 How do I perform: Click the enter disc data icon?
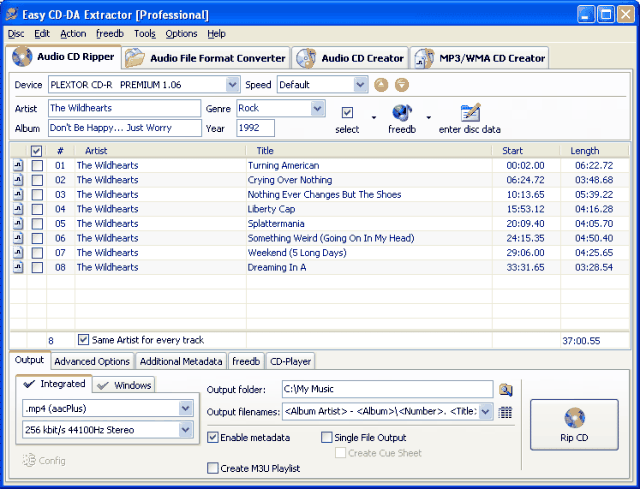tap(470, 113)
